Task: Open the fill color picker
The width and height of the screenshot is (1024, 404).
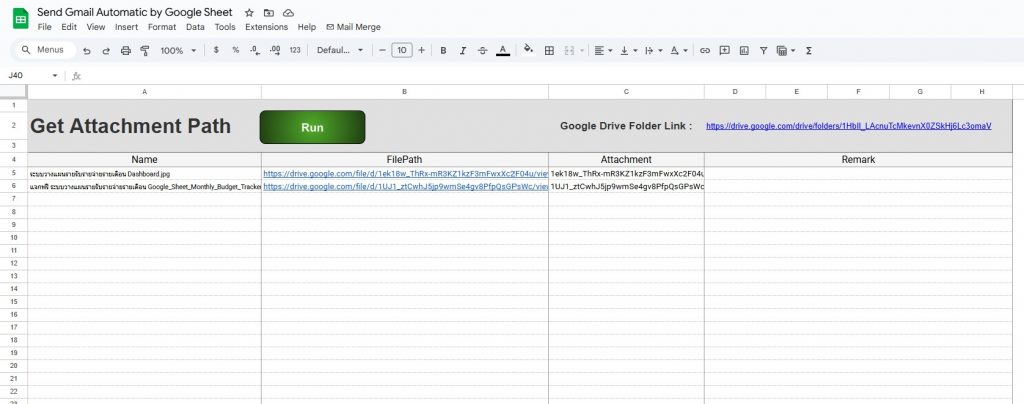Action: (529, 50)
